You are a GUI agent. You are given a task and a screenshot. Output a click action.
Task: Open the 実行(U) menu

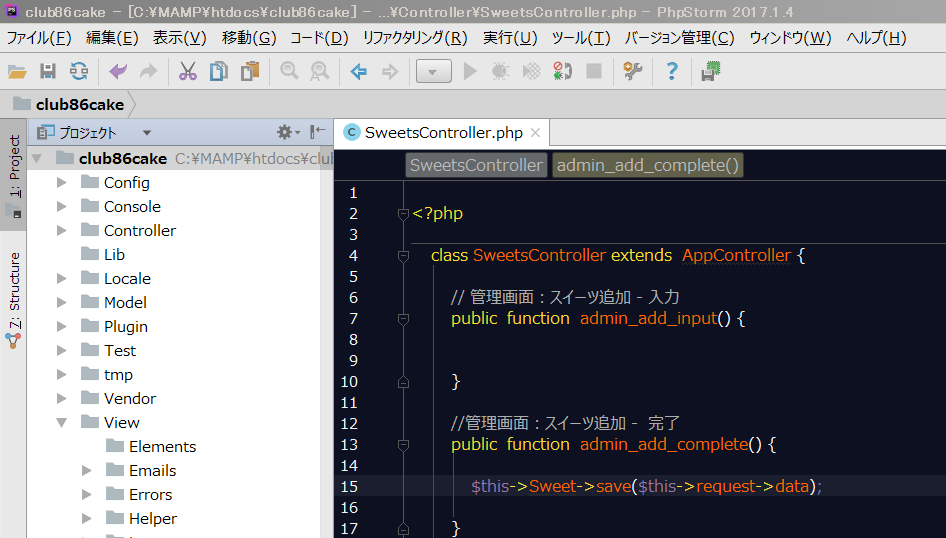510,38
